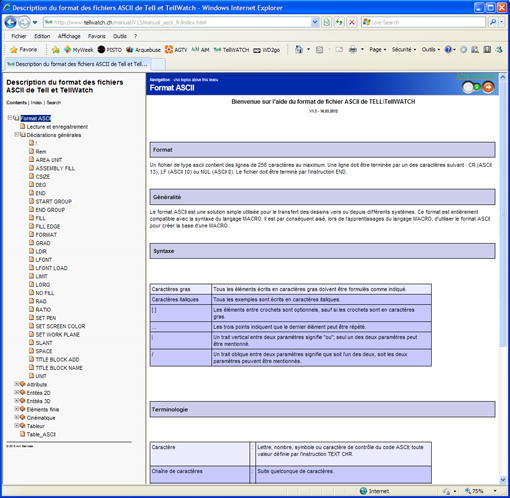Viewport: 510px width, 498px height.
Task: Go back with the browser Back arrow
Action: (x=10, y=22)
